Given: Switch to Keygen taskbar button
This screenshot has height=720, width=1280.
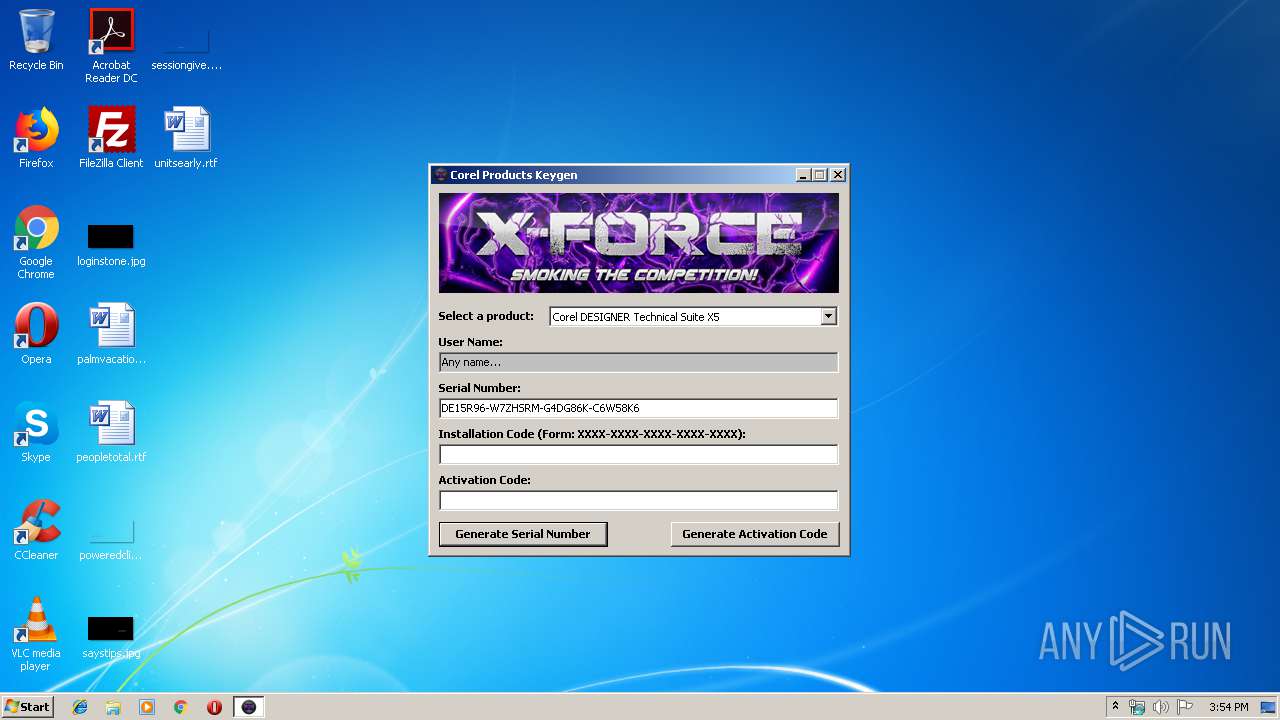Looking at the screenshot, I should click(x=249, y=707).
